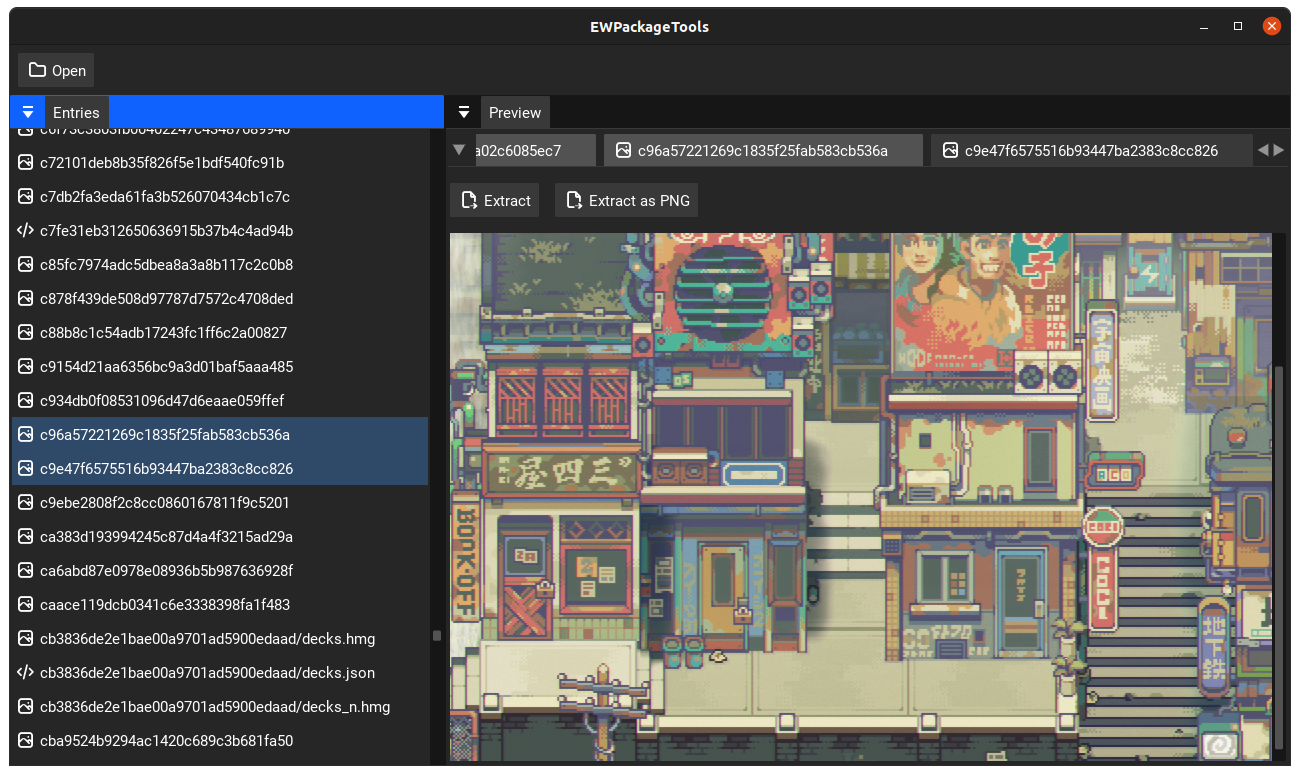The width and height of the screenshot is (1300, 775).
Task: Select entry ca383d193994245c87d4a4f3215ad29a
Action: [x=220, y=536]
